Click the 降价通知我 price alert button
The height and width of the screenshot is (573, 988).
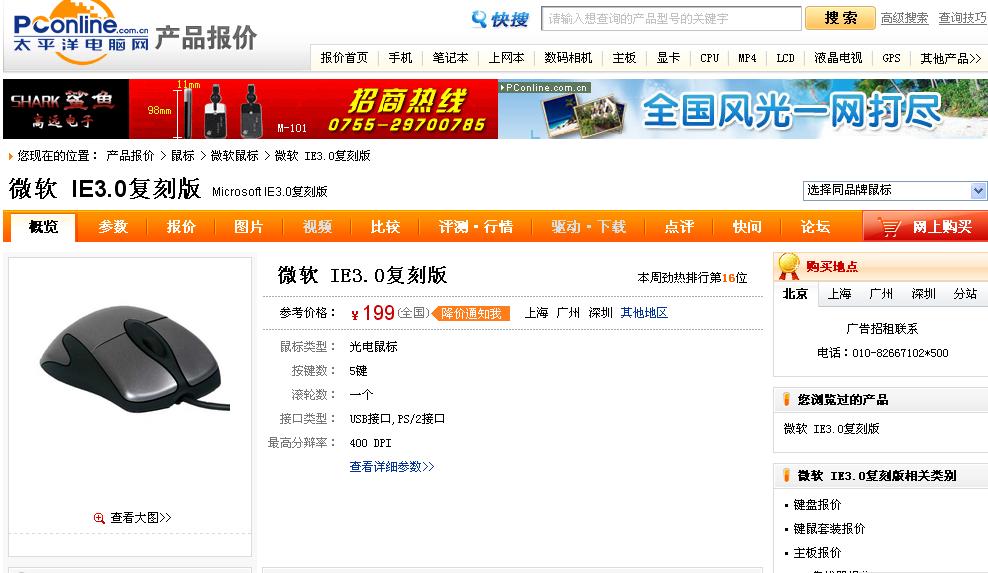coord(471,313)
